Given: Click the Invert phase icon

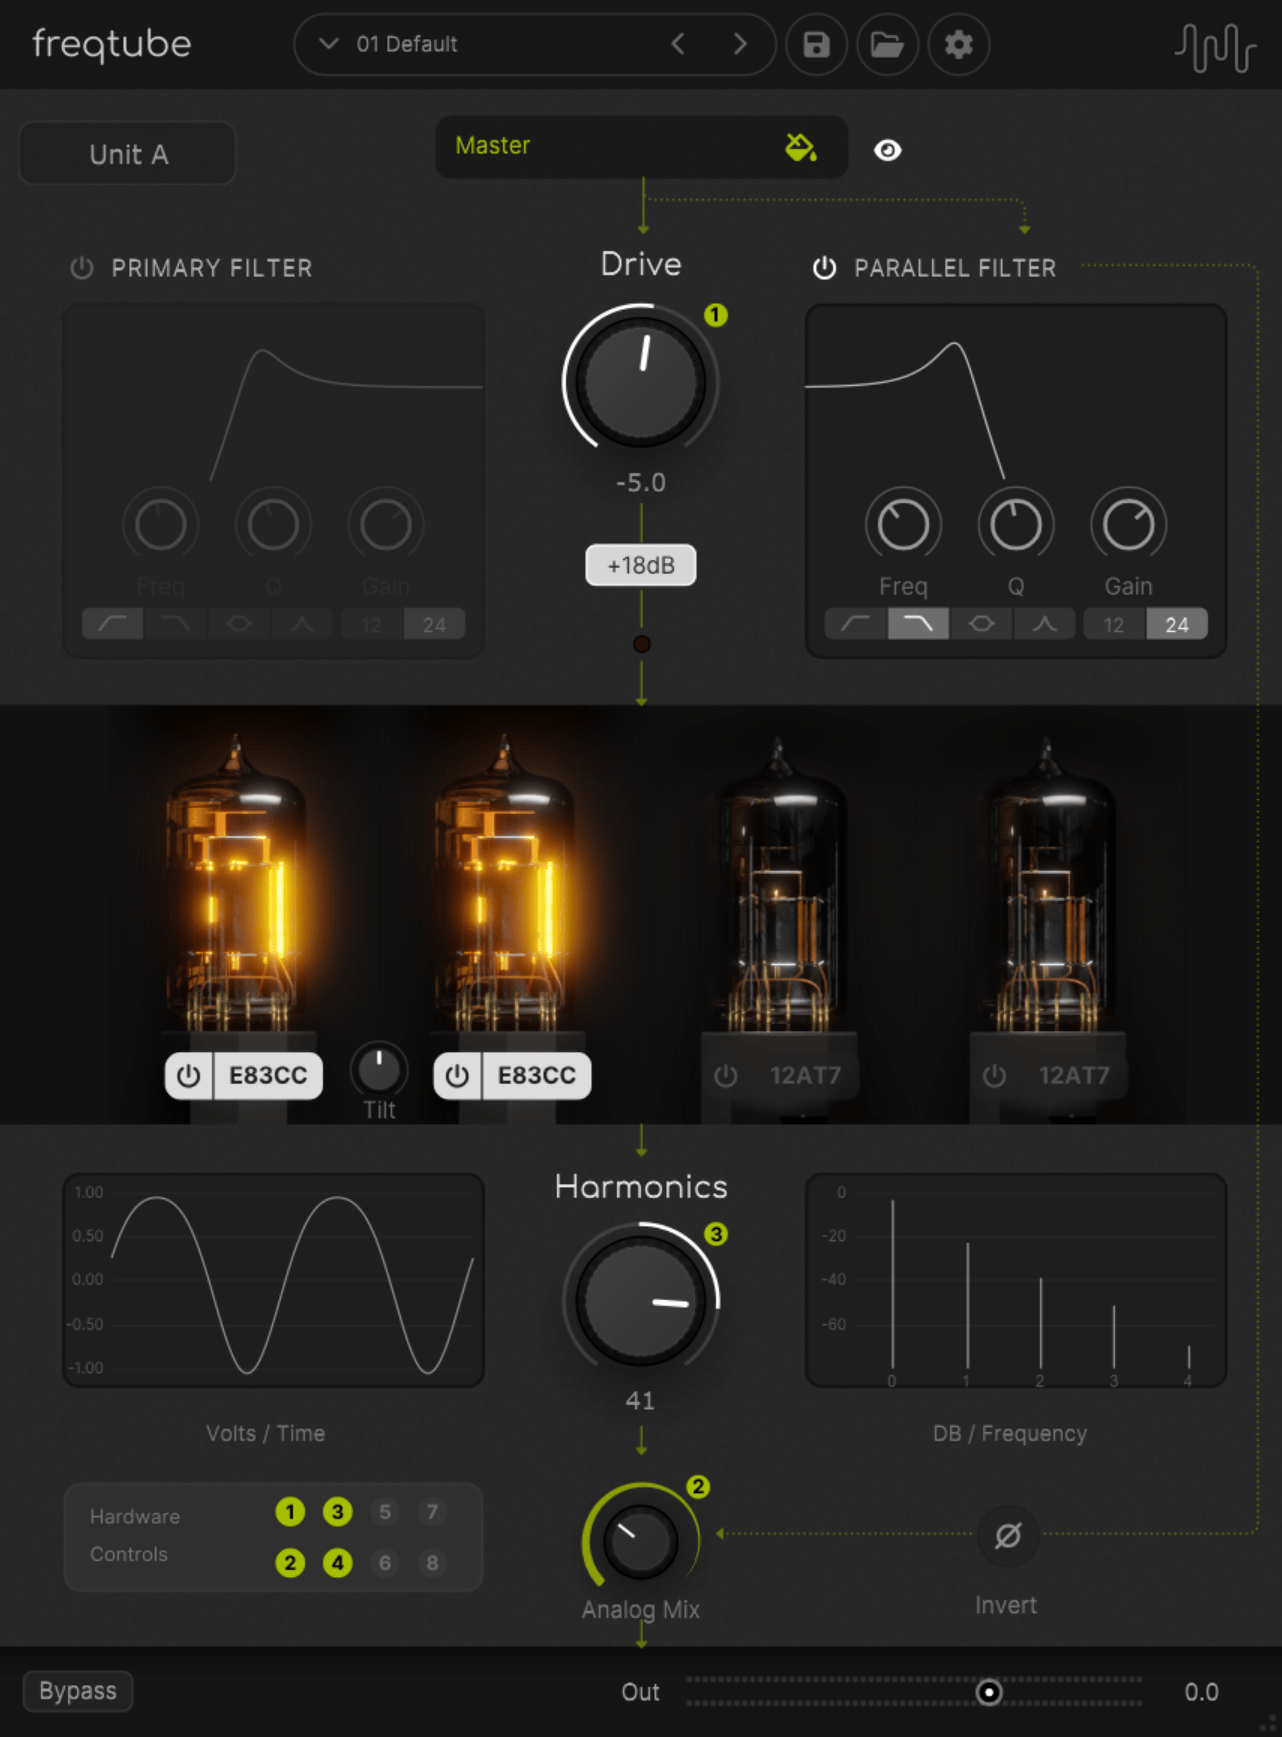Looking at the screenshot, I should pyautogui.click(x=1007, y=1535).
